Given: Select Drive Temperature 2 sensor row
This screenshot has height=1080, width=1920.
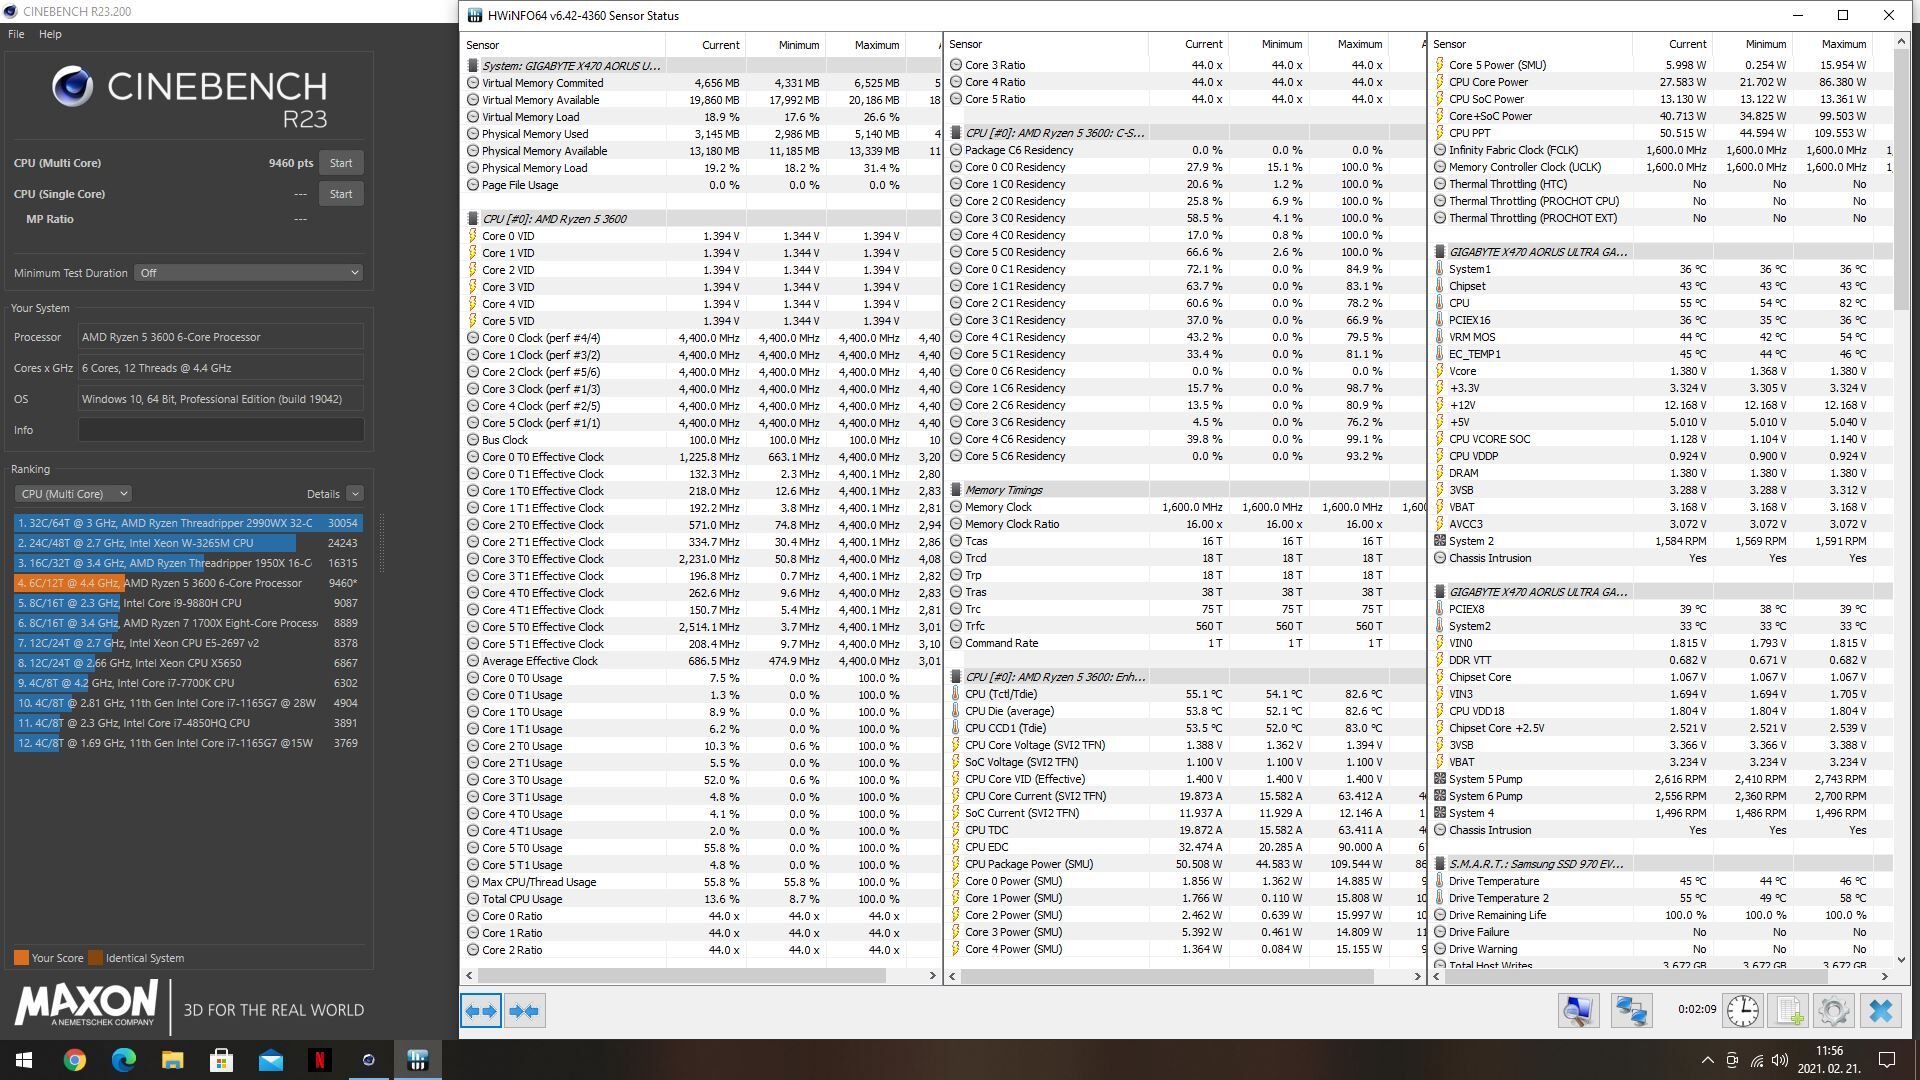Looking at the screenshot, I should coord(1663,898).
